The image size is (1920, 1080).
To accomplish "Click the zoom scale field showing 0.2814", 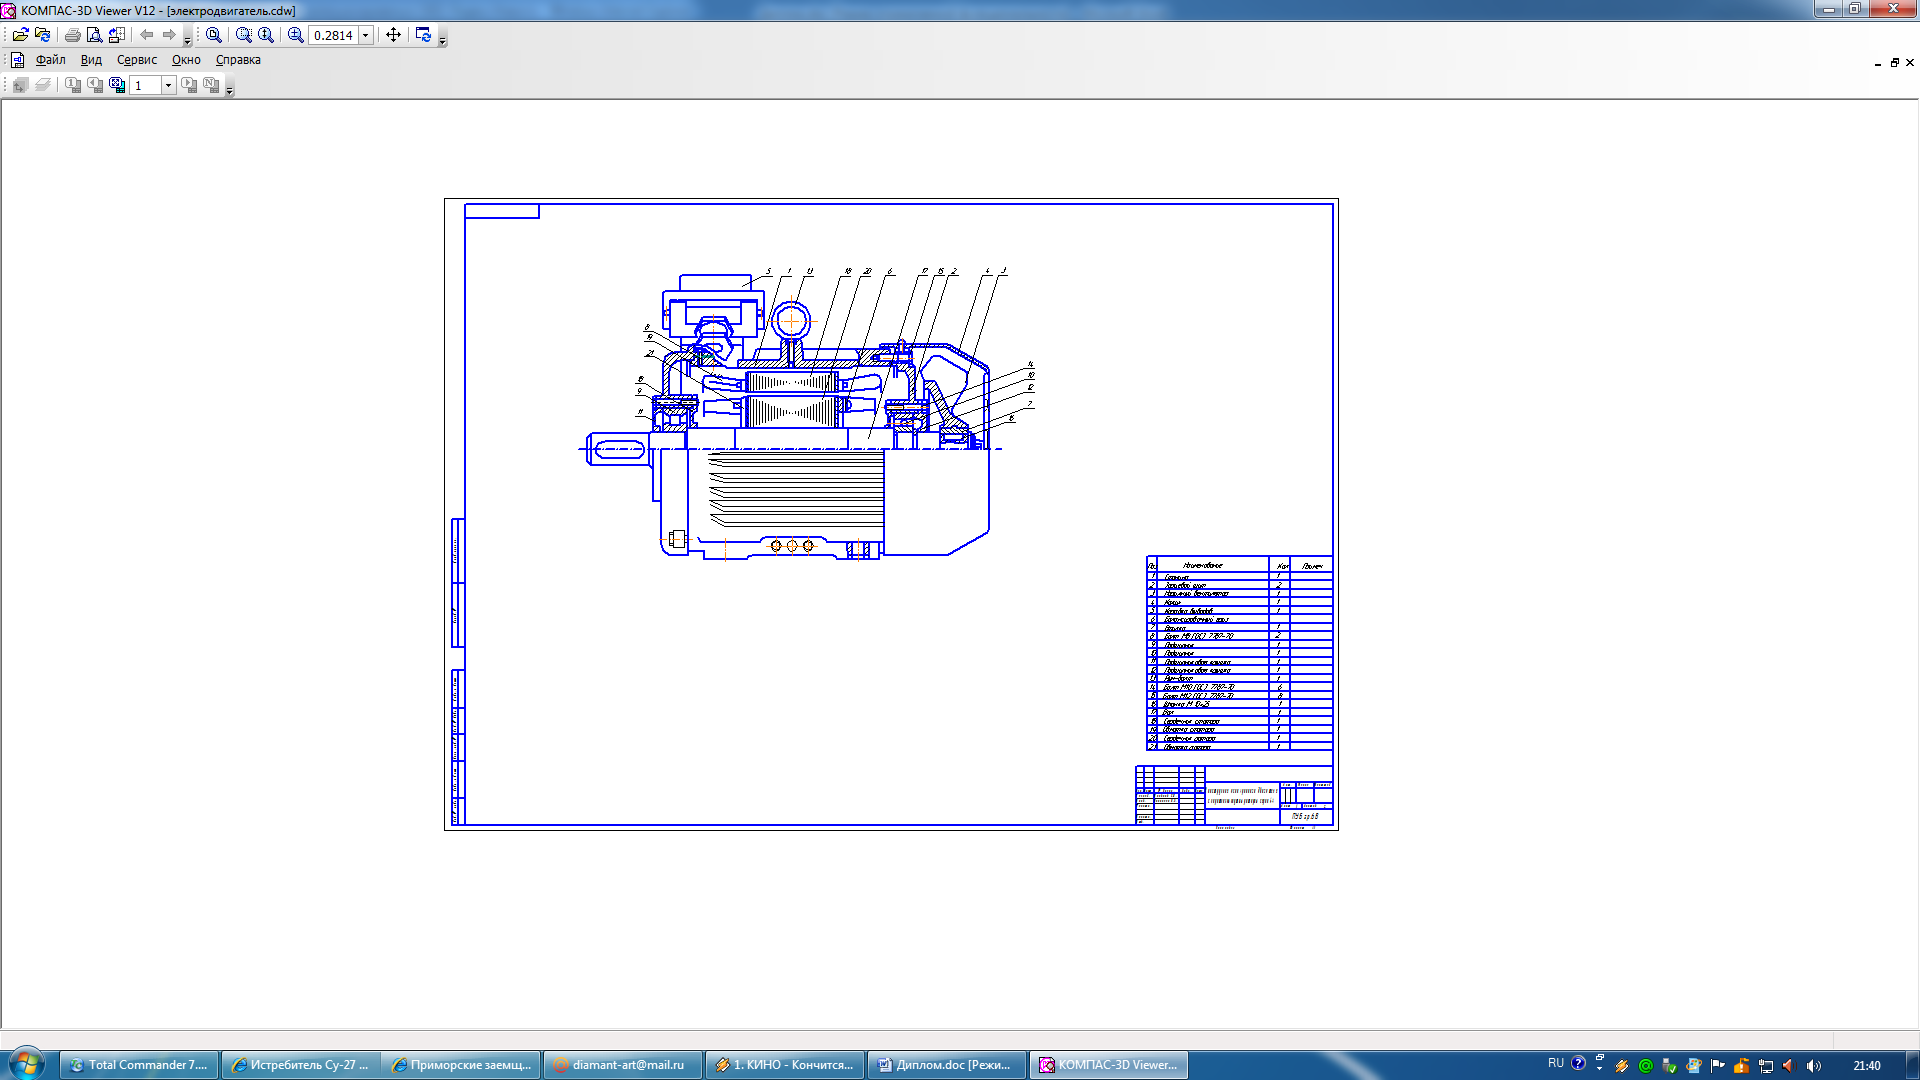I will [x=334, y=35].
